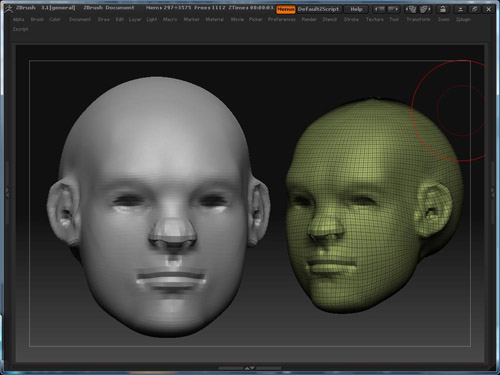The height and width of the screenshot is (375, 500).
Task: Click the ZBrush logo icon
Action: click(x=8, y=8)
